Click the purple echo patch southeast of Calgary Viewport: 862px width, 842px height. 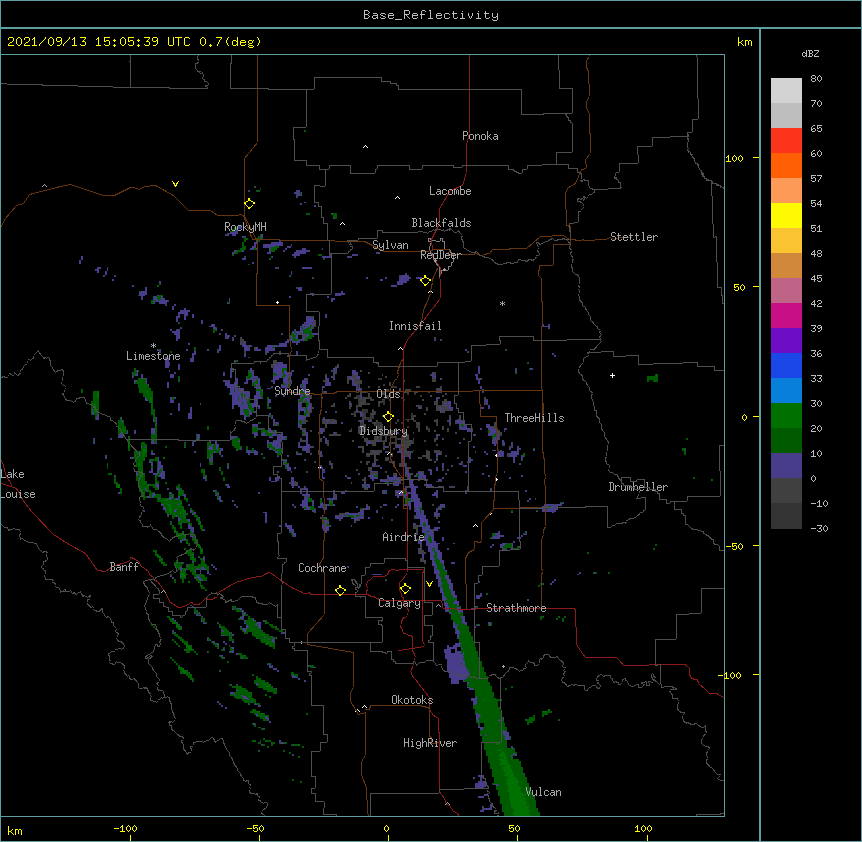tap(456, 663)
